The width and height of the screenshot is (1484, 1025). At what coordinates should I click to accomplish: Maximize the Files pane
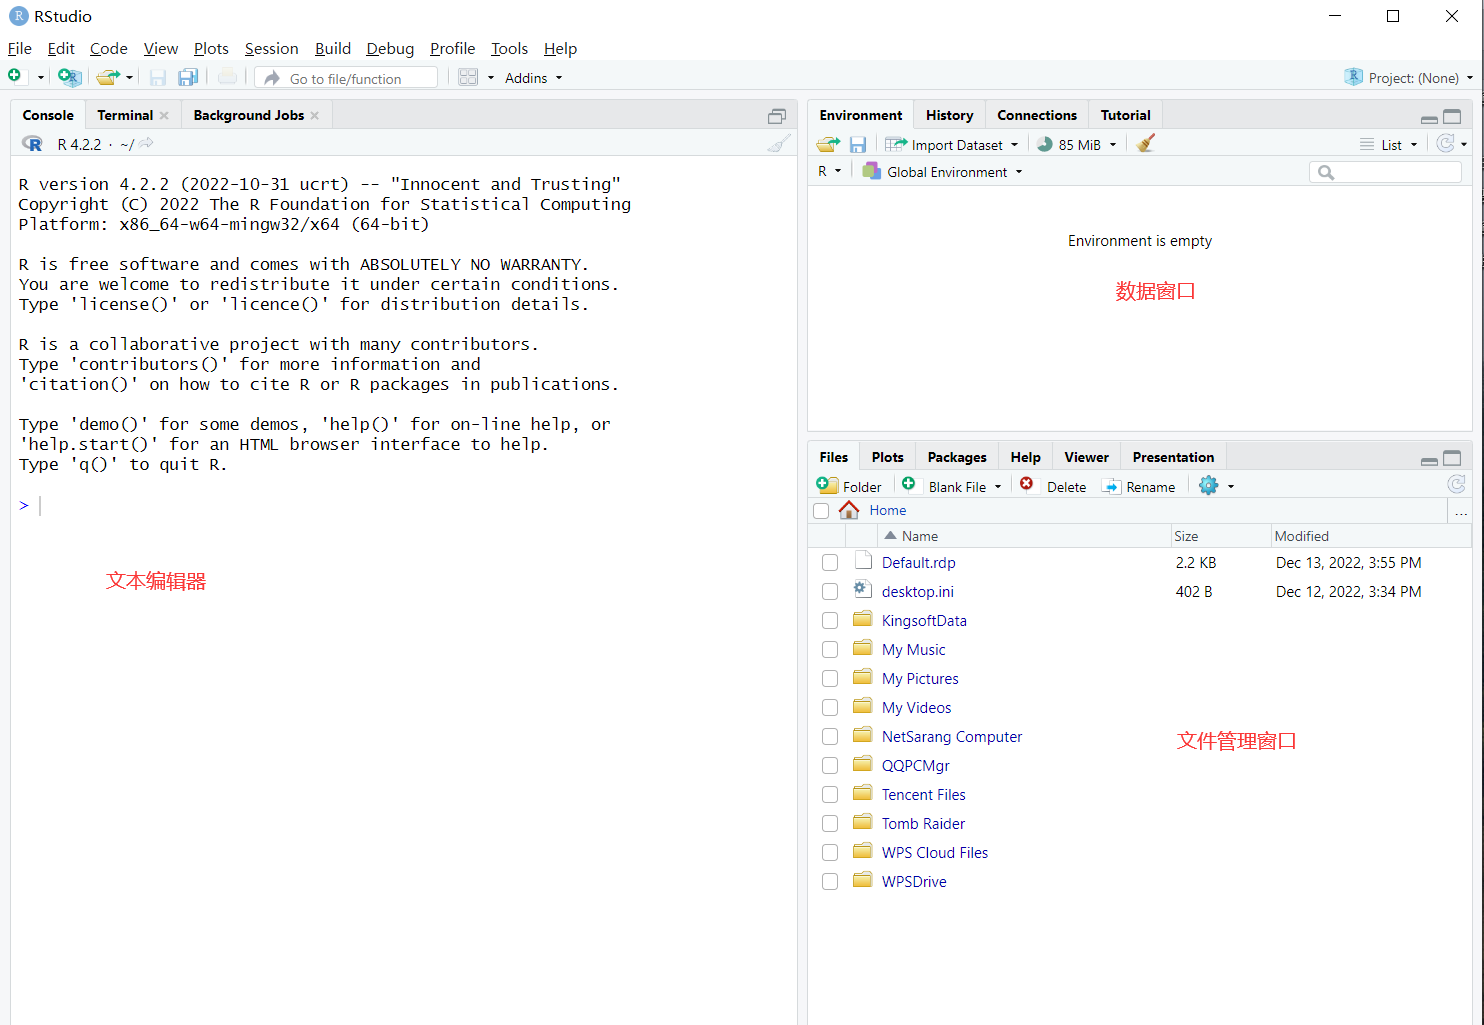[x=1452, y=458]
